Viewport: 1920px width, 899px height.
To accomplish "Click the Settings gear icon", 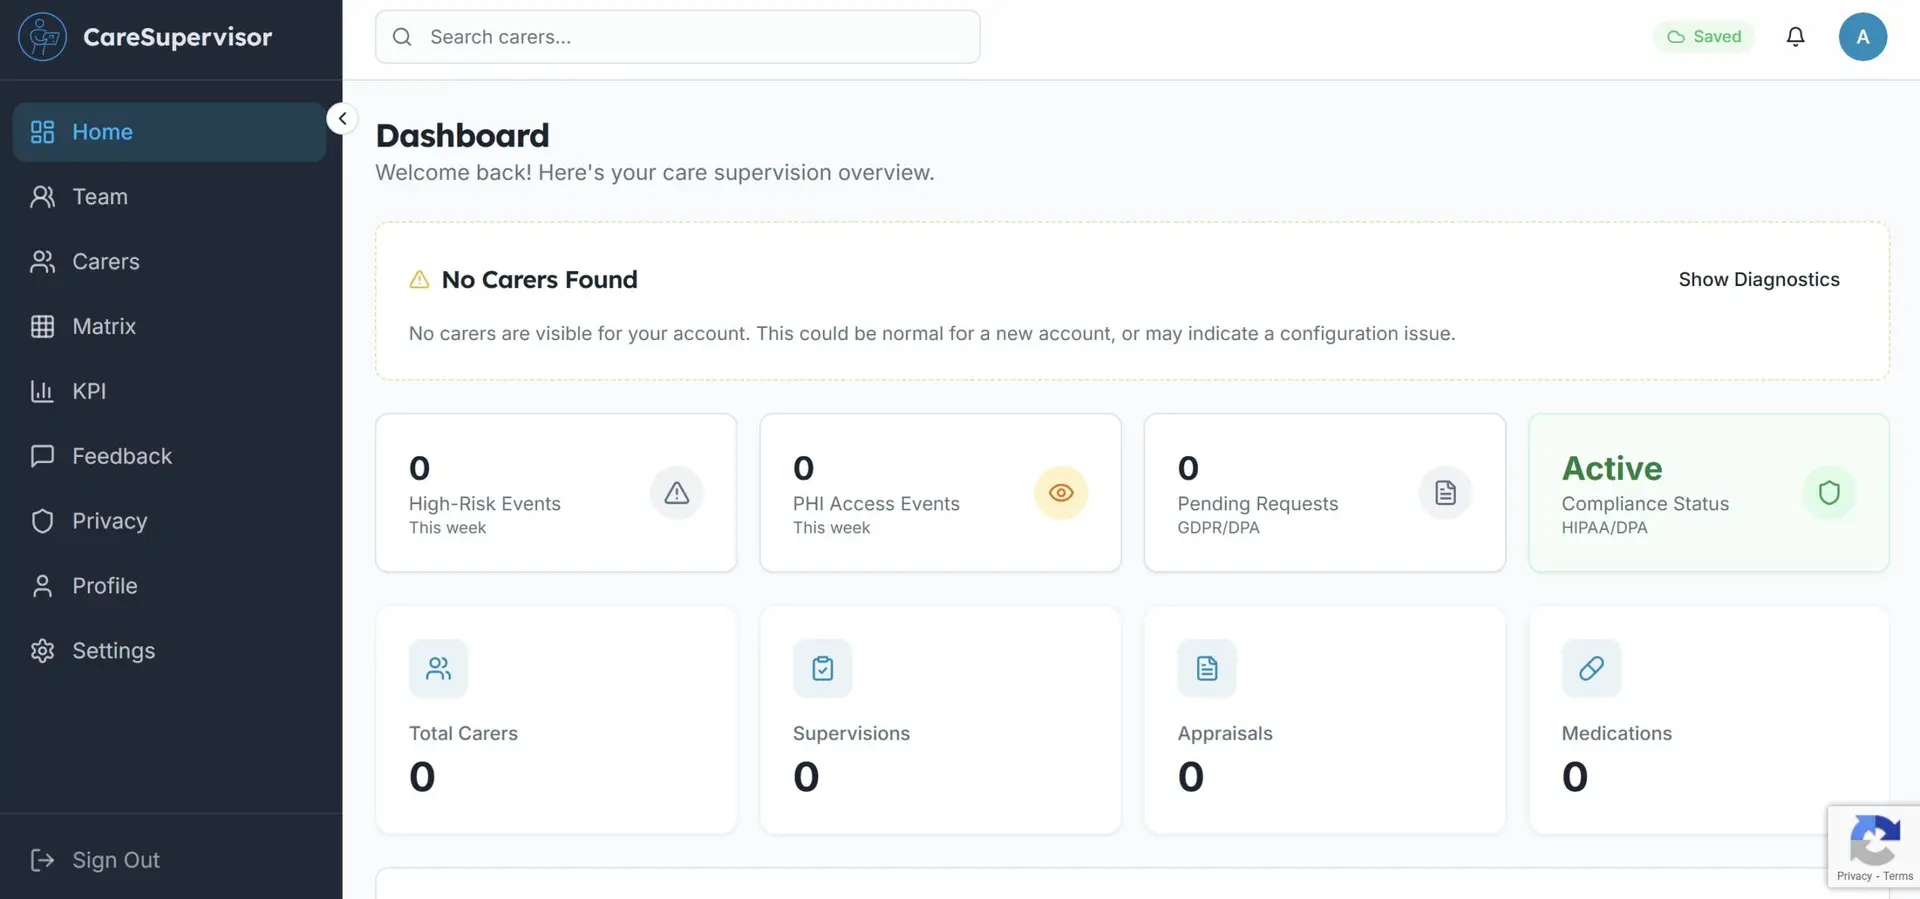I will pyautogui.click(x=42, y=651).
